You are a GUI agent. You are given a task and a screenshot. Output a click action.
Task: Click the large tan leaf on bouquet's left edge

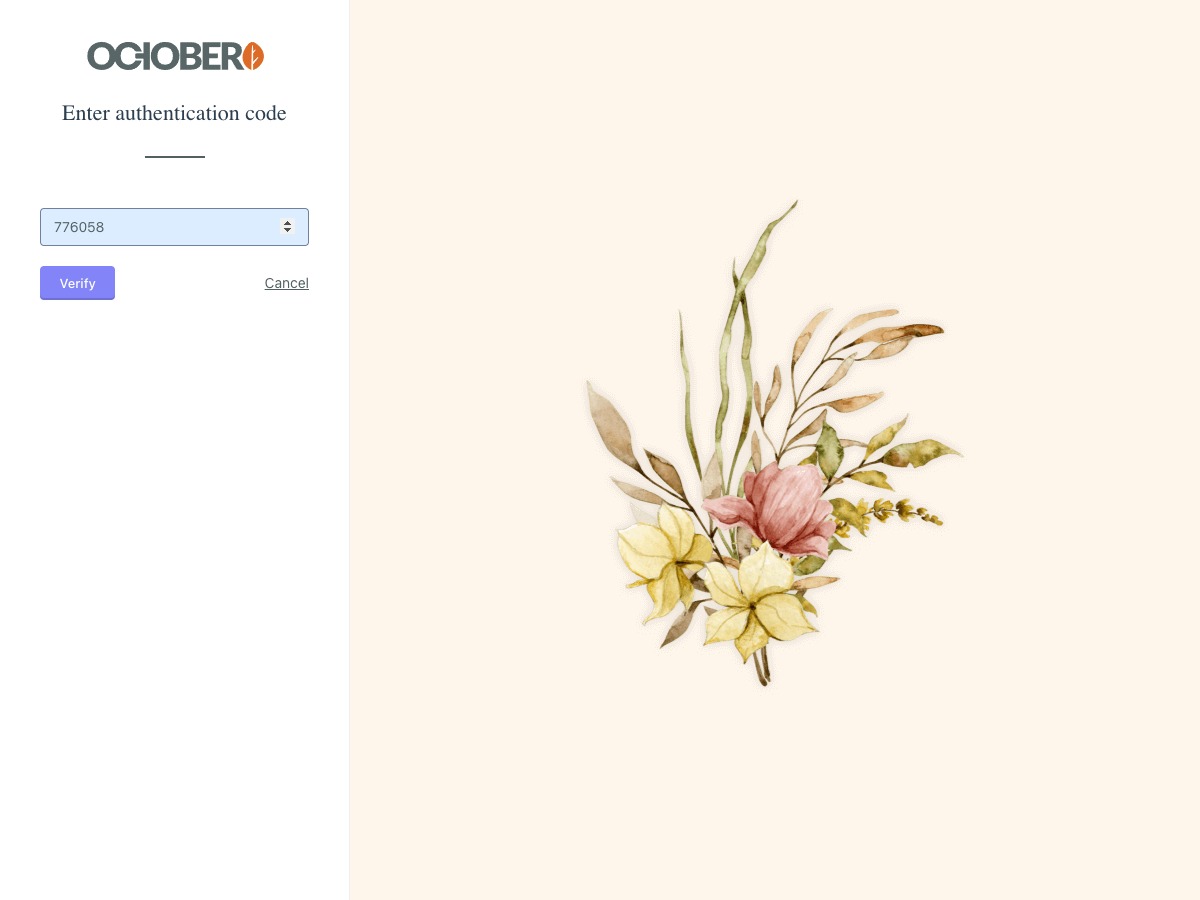click(612, 425)
